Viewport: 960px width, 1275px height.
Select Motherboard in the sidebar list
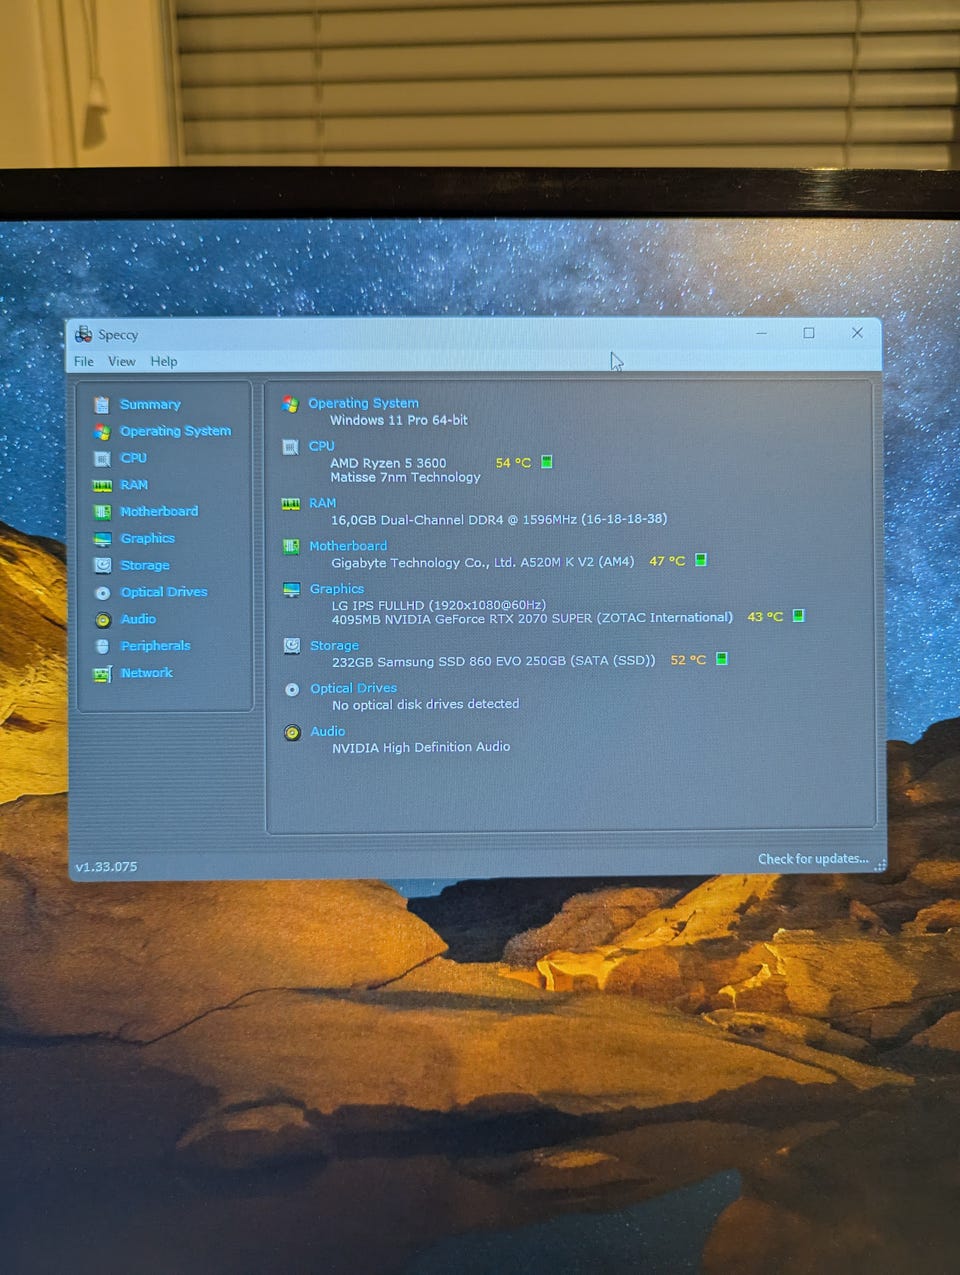[x=159, y=511]
